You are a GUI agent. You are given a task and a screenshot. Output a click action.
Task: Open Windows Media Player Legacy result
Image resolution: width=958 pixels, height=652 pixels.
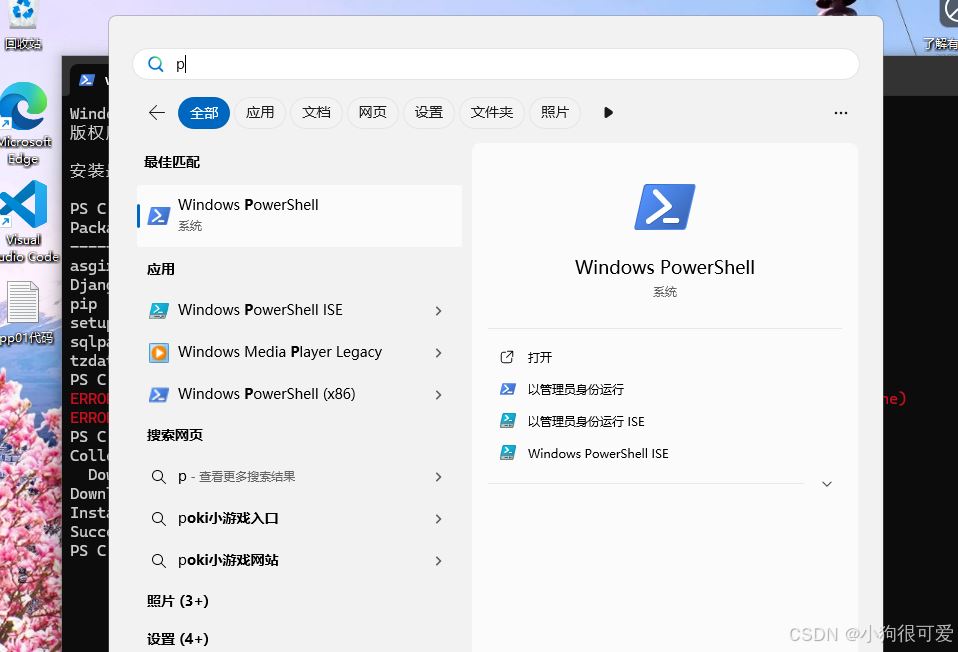(x=299, y=353)
